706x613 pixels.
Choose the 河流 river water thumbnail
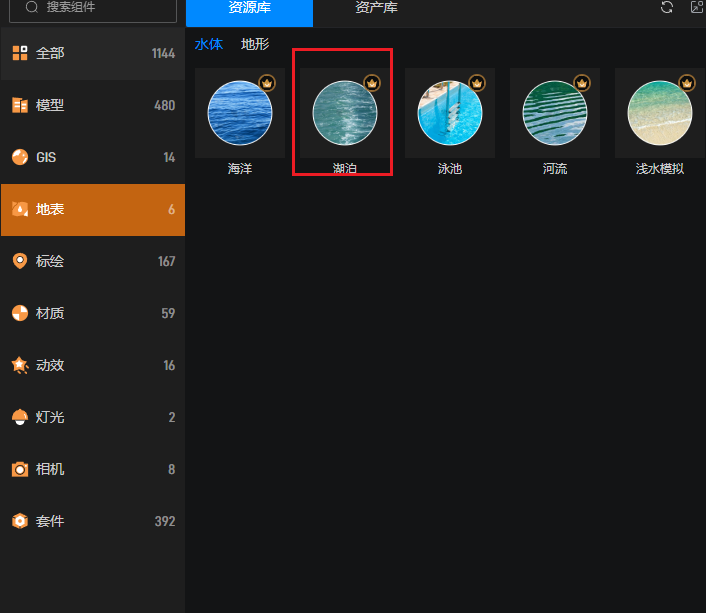pyautogui.click(x=555, y=113)
